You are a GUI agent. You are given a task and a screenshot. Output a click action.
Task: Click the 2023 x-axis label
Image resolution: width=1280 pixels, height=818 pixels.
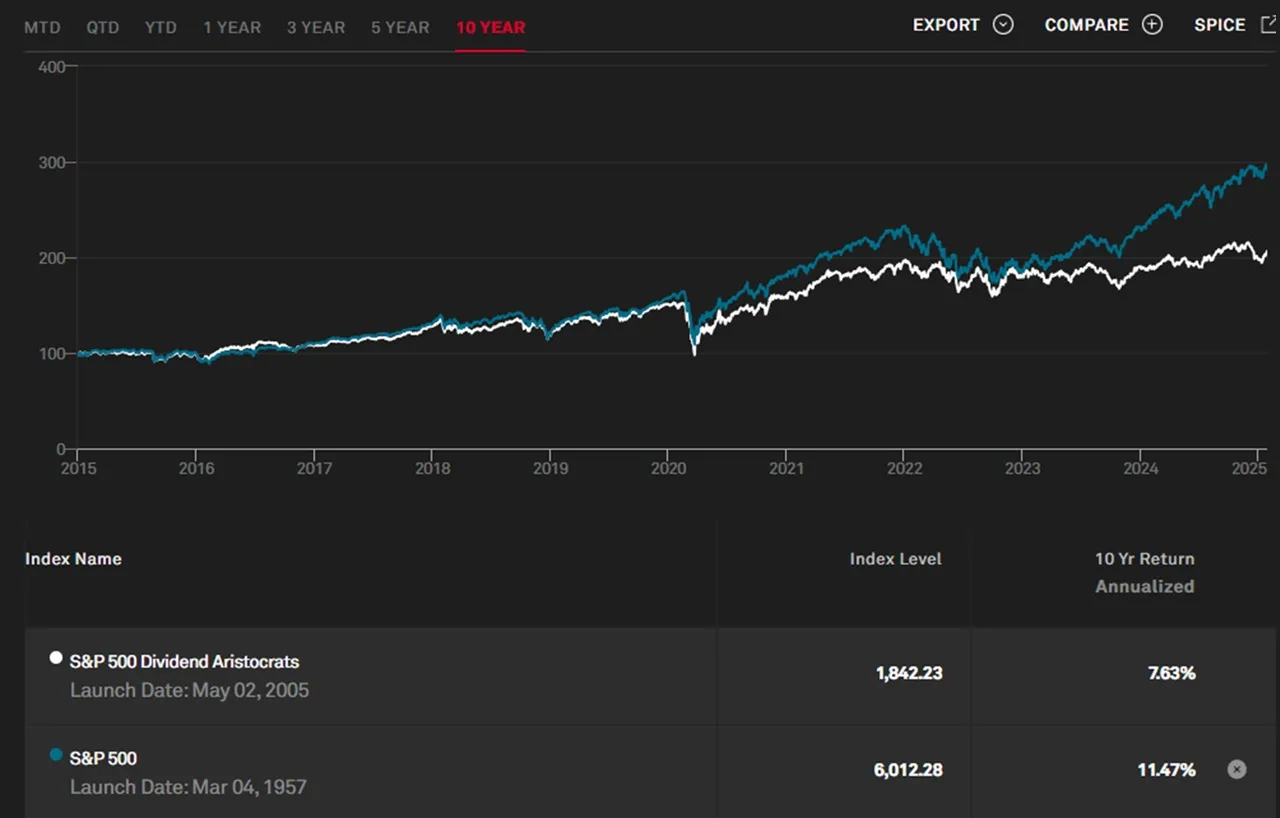[x=1022, y=468]
